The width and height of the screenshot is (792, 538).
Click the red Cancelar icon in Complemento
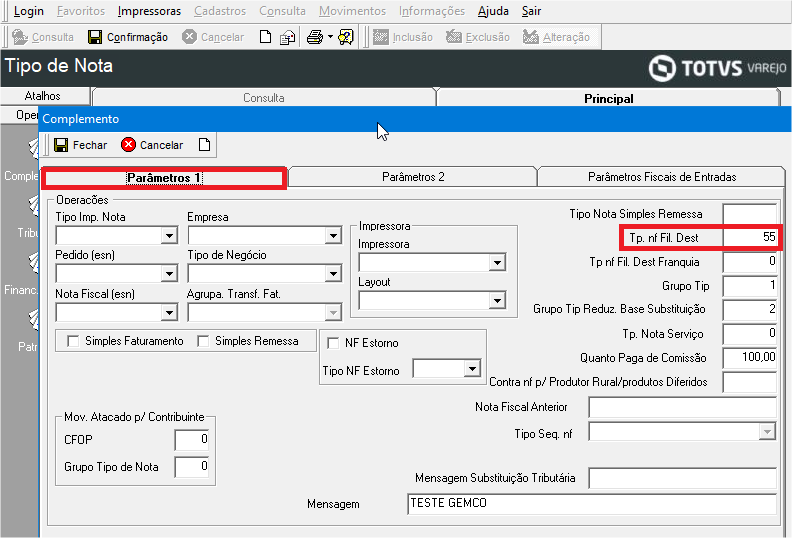128,145
